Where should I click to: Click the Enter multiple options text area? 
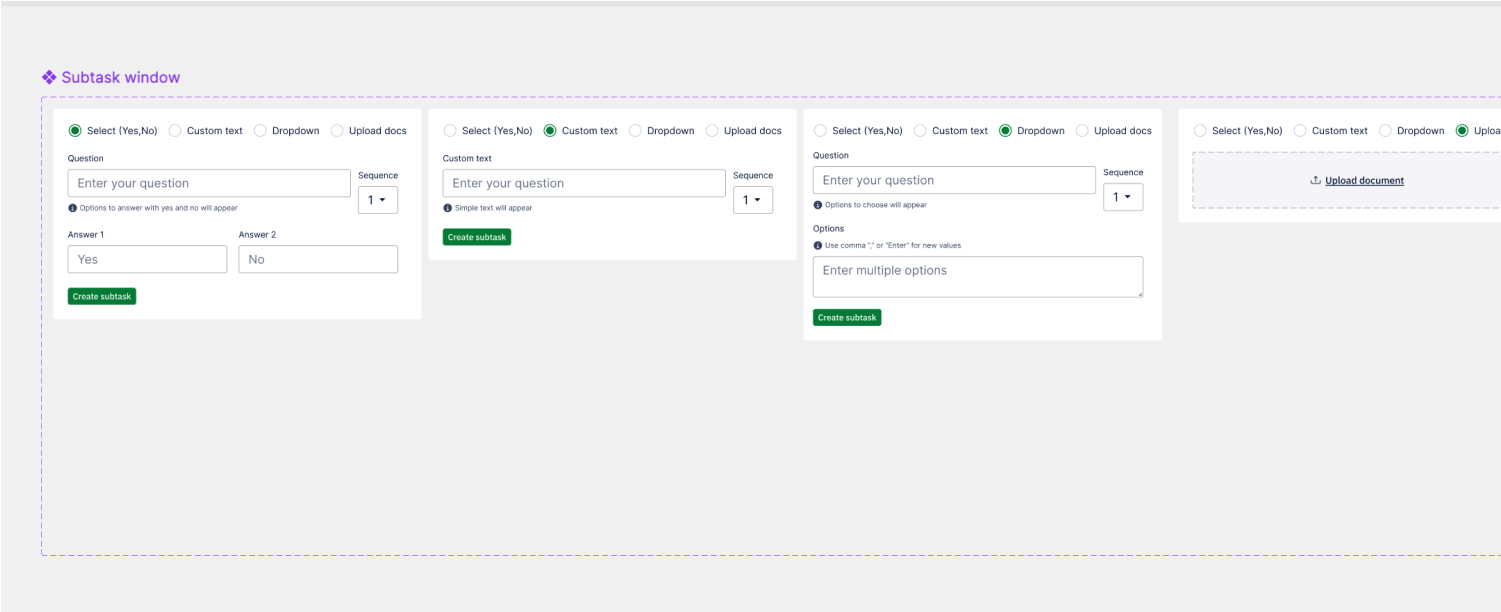pyautogui.click(x=977, y=276)
